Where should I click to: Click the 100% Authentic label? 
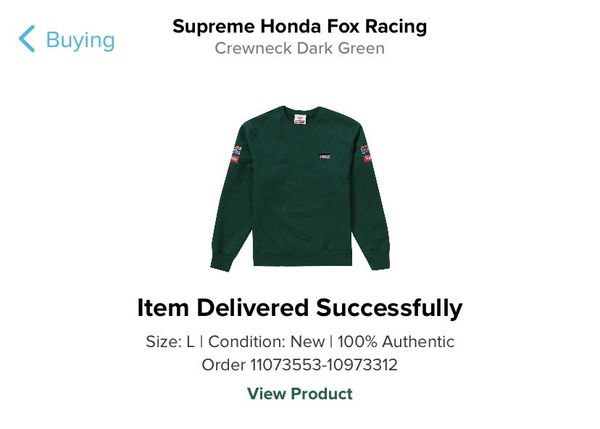coord(396,341)
